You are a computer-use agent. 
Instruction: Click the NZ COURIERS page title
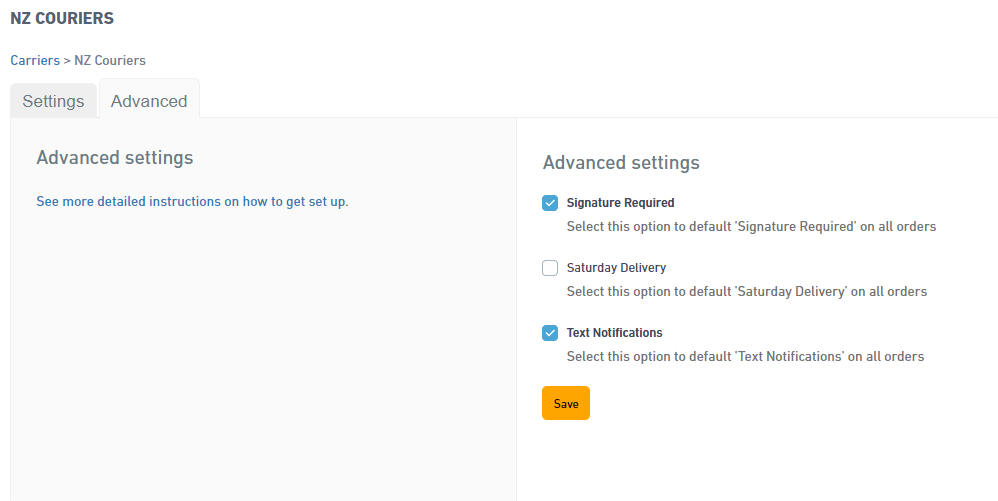click(62, 18)
